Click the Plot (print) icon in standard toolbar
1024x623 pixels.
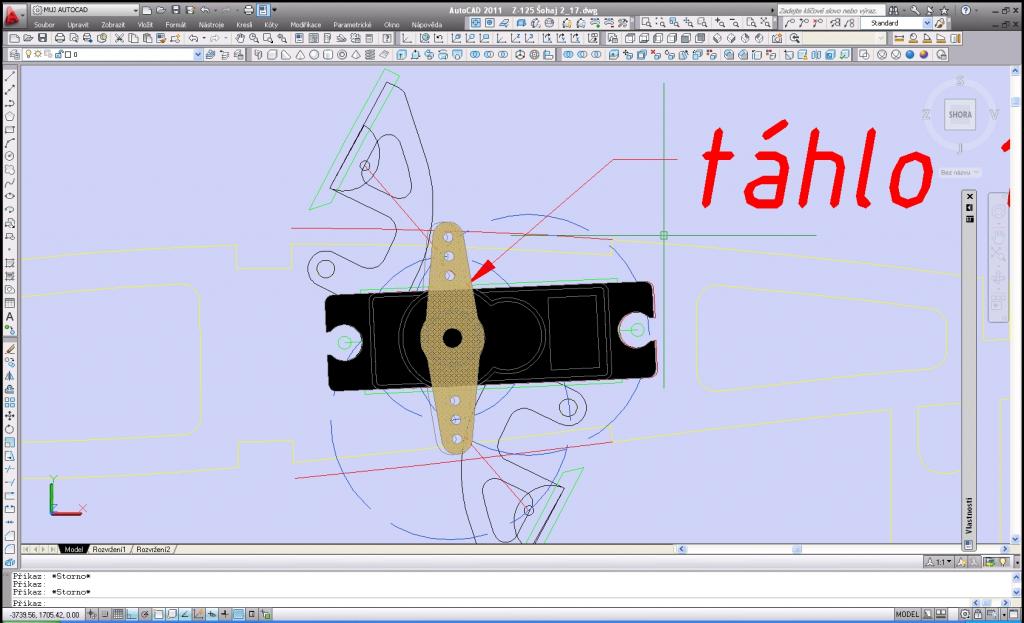tap(59, 38)
